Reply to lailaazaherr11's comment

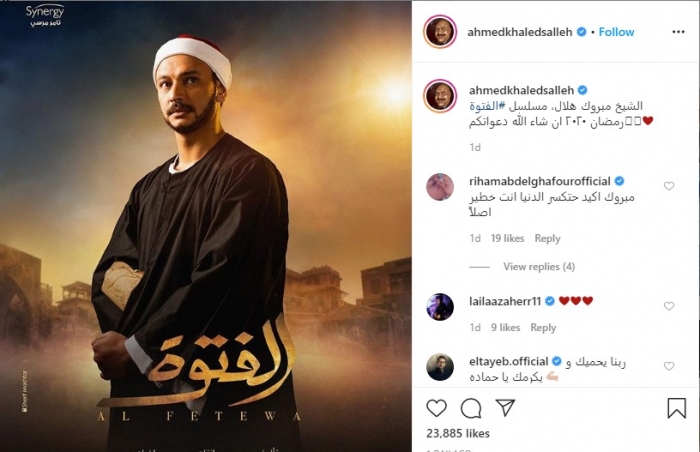tap(543, 328)
